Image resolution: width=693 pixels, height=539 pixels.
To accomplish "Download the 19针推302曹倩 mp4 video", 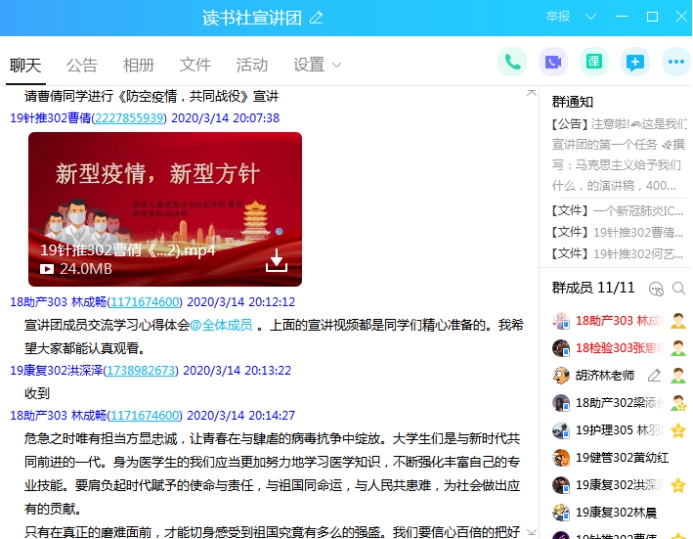I will click(x=276, y=261).
